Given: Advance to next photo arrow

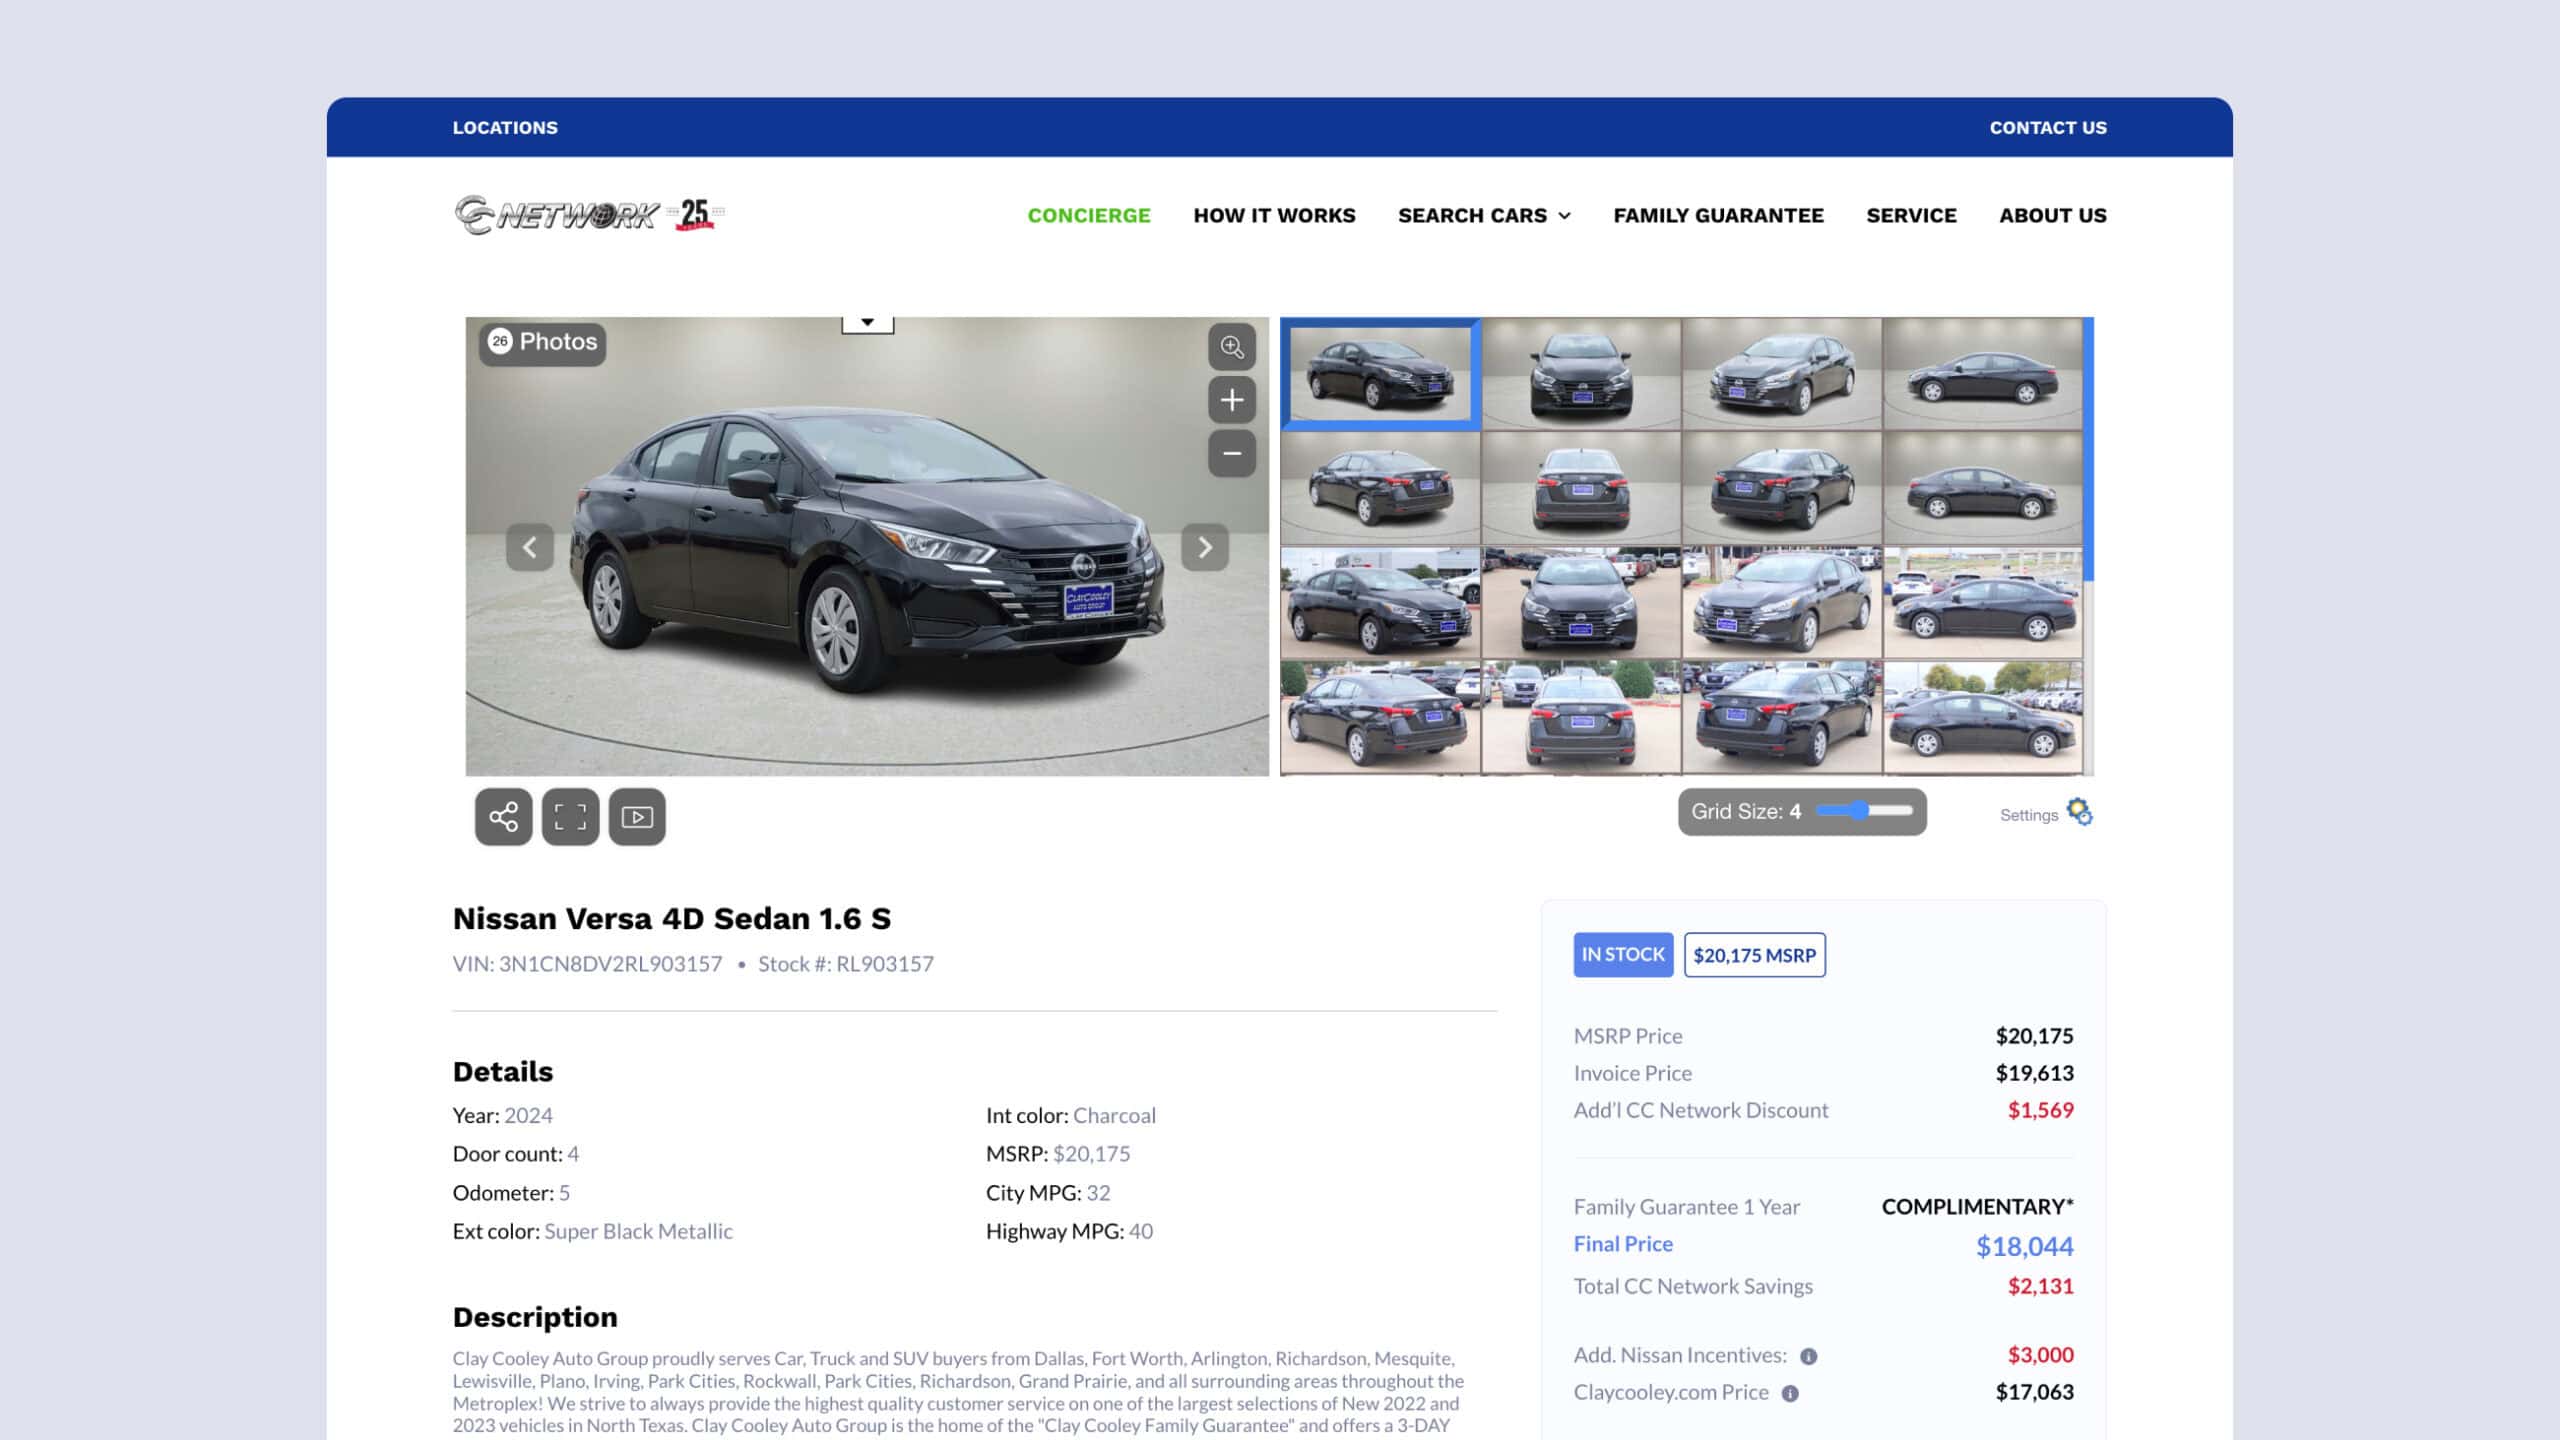Looking at the screenshot, I should pyautogui.click(x=1205, y=547).
